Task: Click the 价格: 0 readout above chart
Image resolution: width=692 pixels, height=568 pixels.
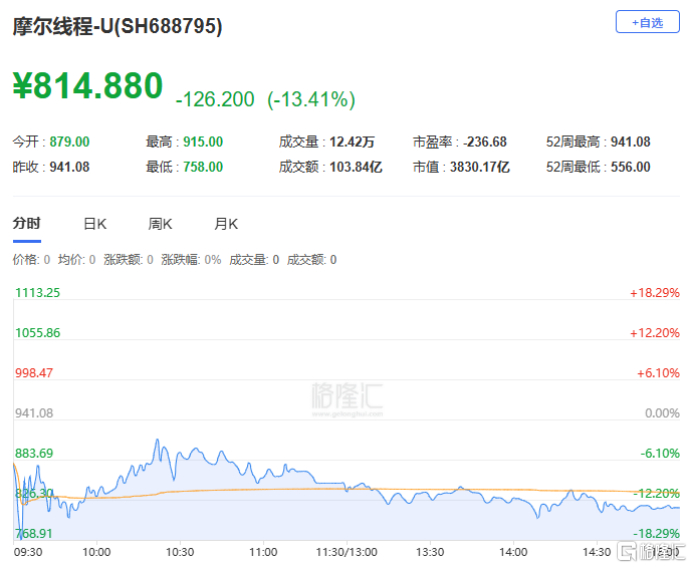Action: [31, 260]
